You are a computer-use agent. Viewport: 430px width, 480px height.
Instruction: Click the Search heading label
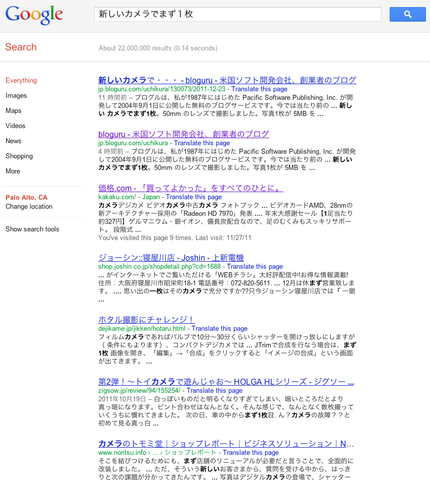pos(21,47)
